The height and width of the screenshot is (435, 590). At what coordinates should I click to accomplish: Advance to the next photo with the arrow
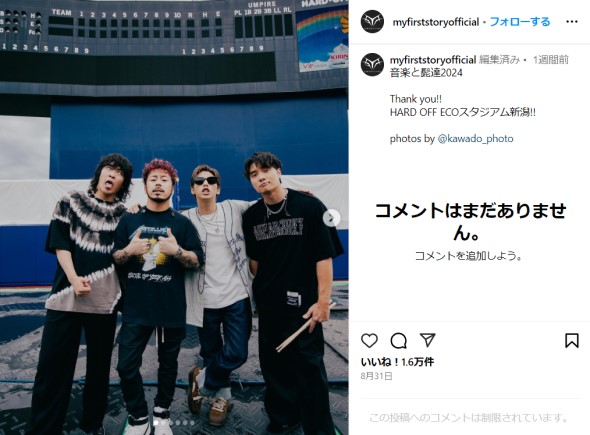tap(331, 218)
